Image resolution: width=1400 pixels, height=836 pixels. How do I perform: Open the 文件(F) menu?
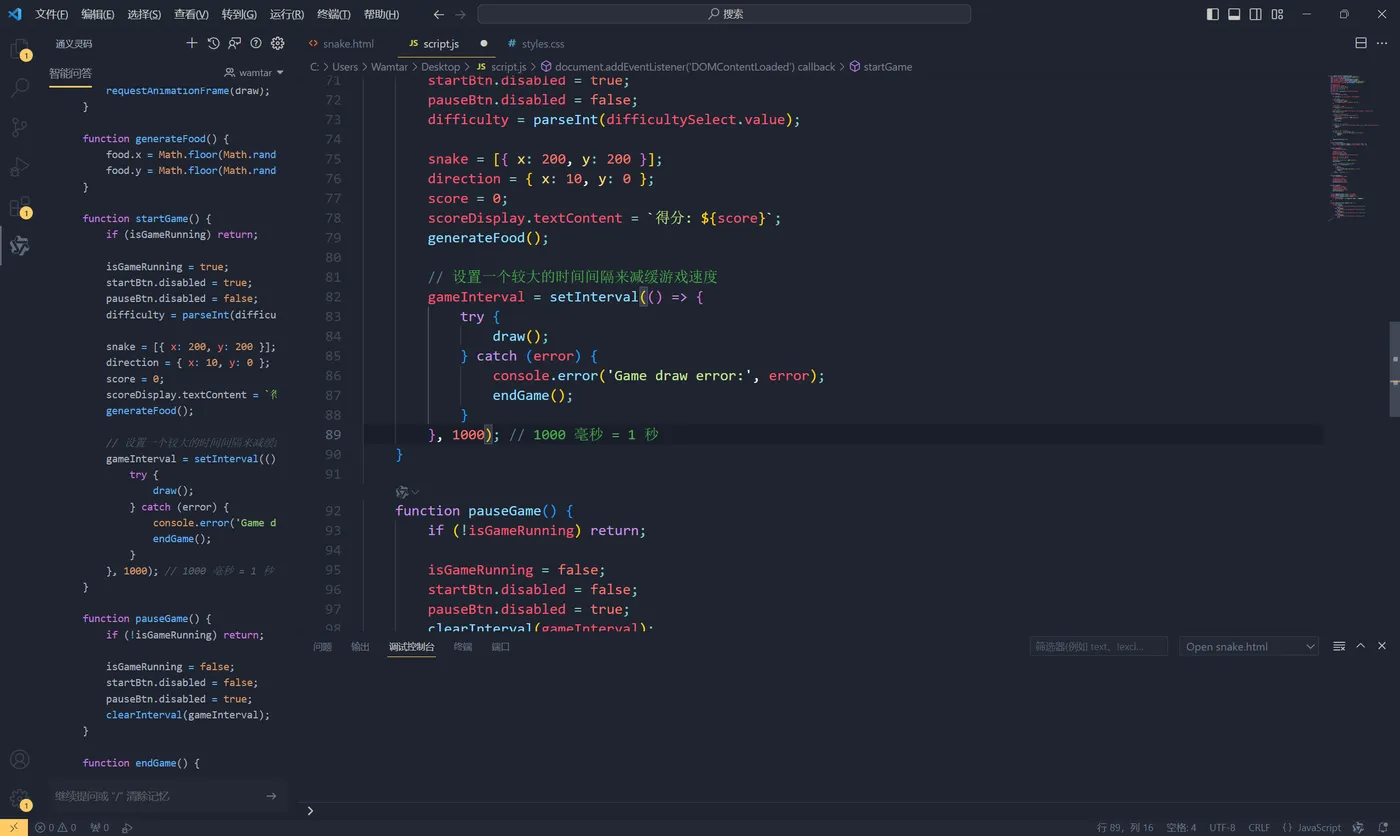[52, 14]
